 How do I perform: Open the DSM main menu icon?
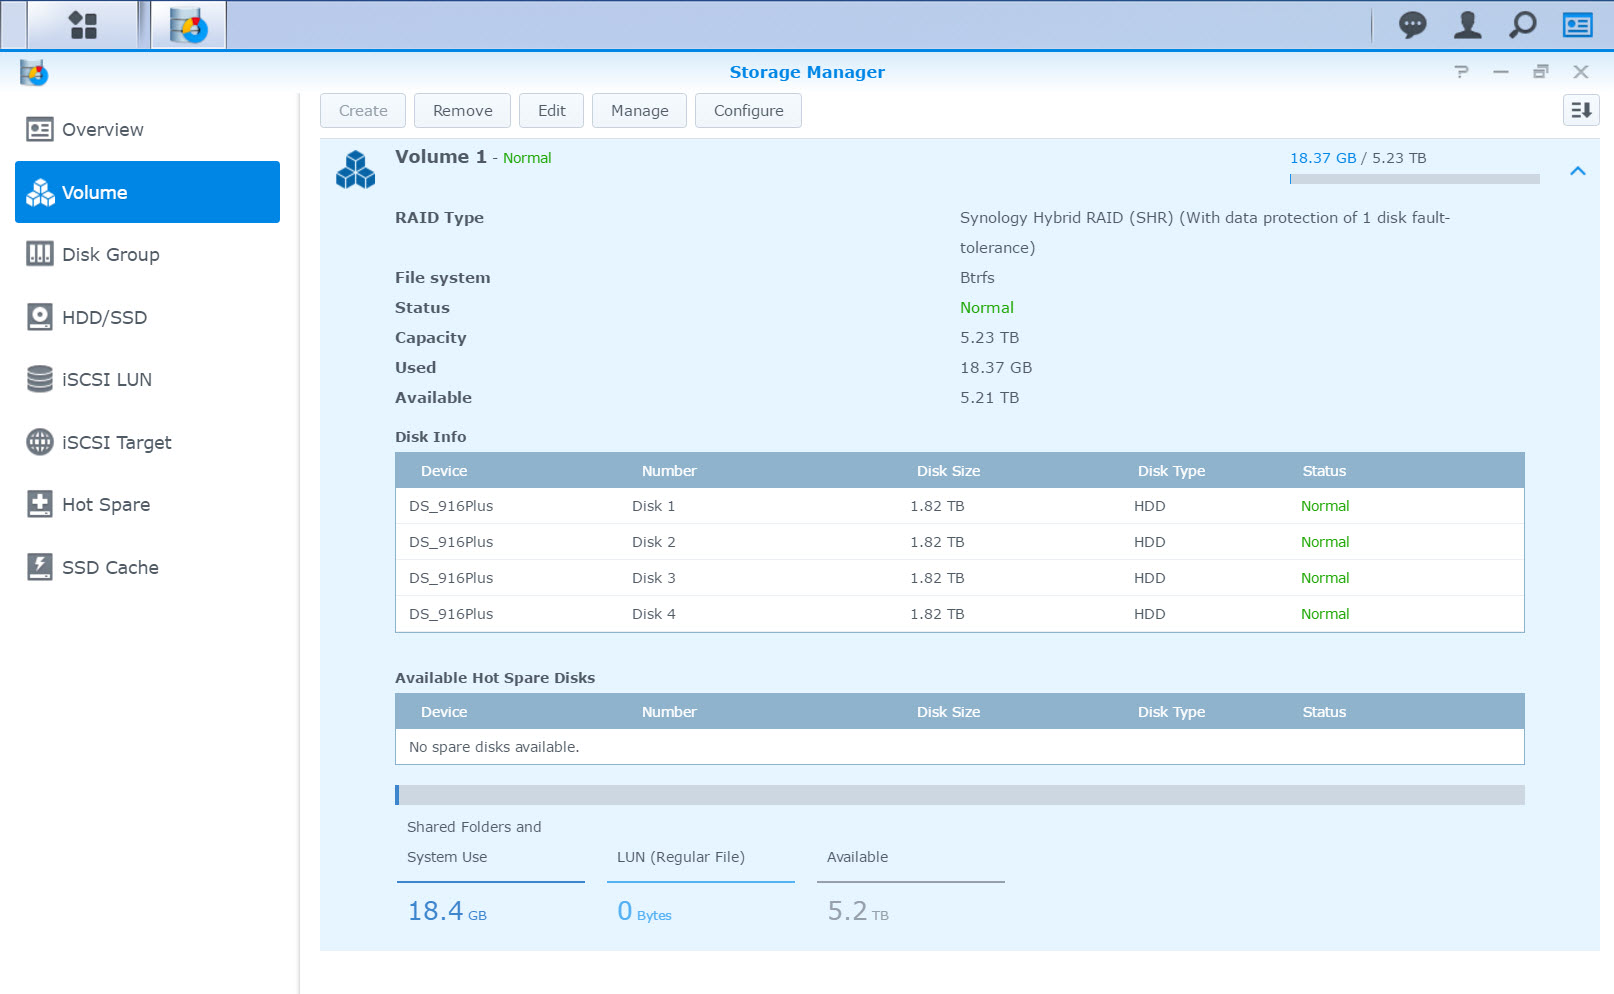tap(83, 25)
